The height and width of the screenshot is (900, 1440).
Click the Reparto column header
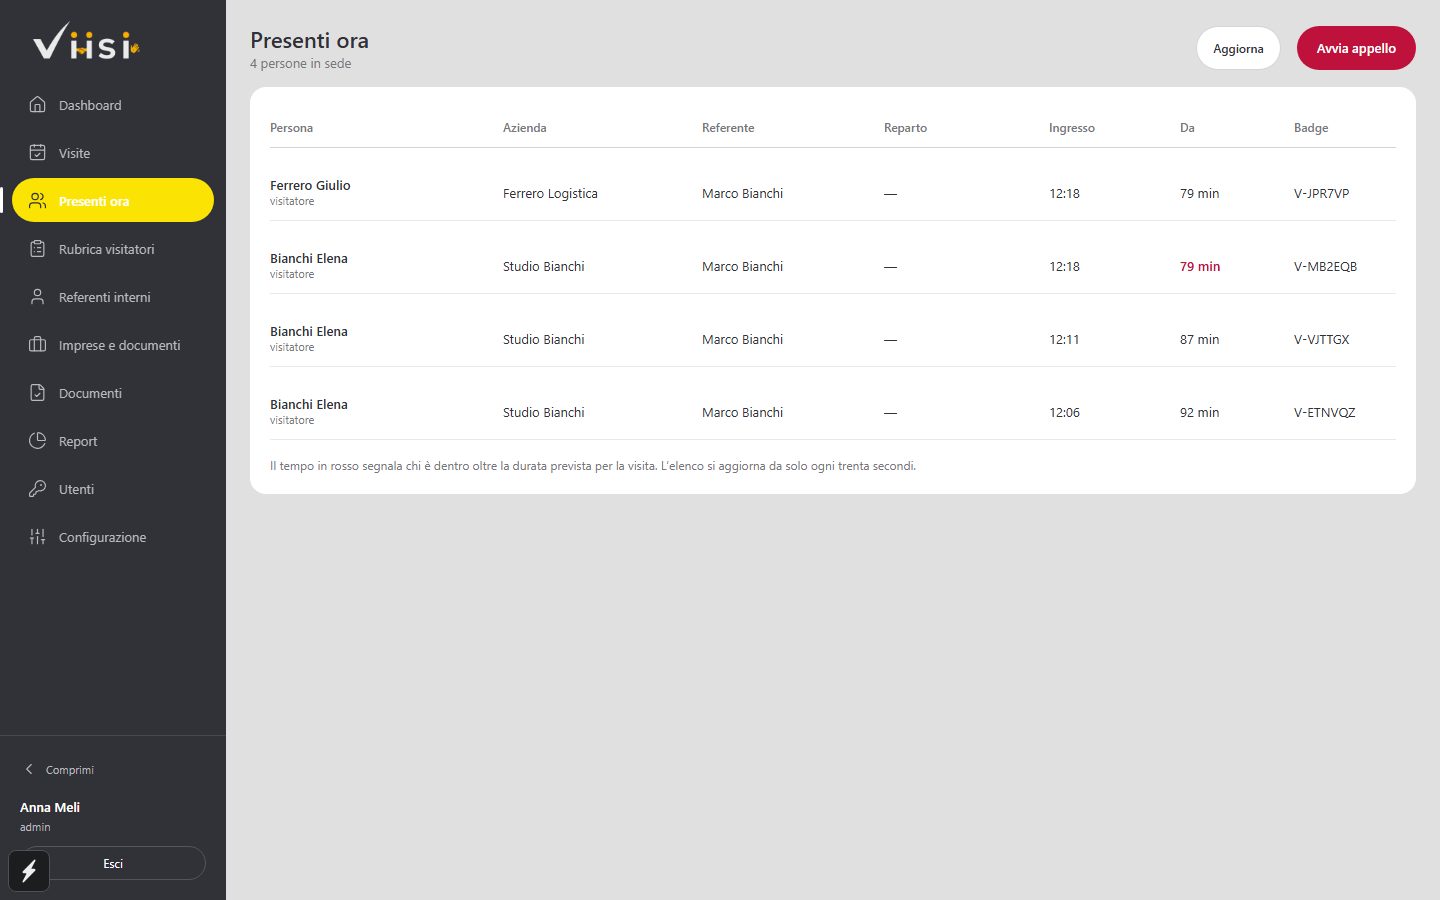tap(905, 127)
